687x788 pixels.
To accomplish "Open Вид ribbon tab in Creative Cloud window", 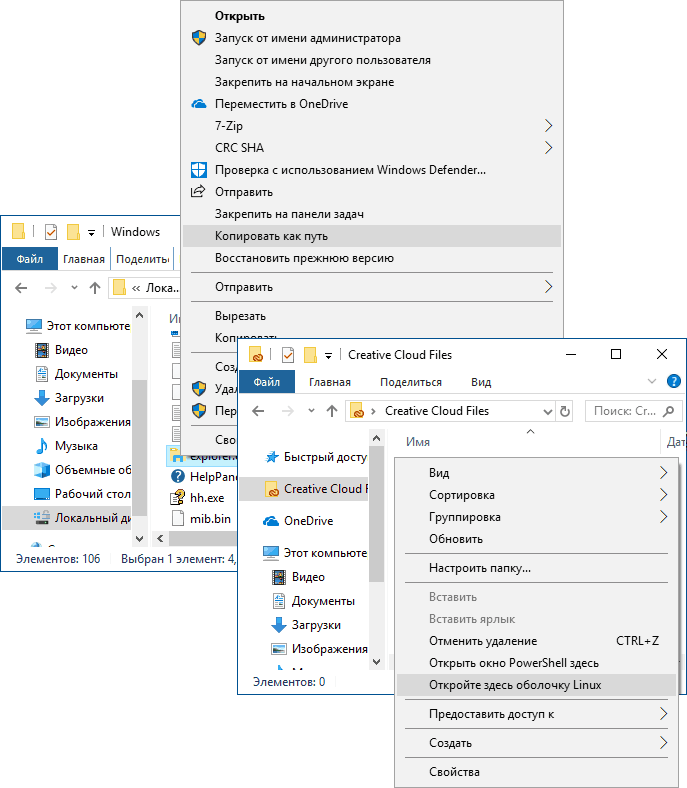I will point(481,382).
